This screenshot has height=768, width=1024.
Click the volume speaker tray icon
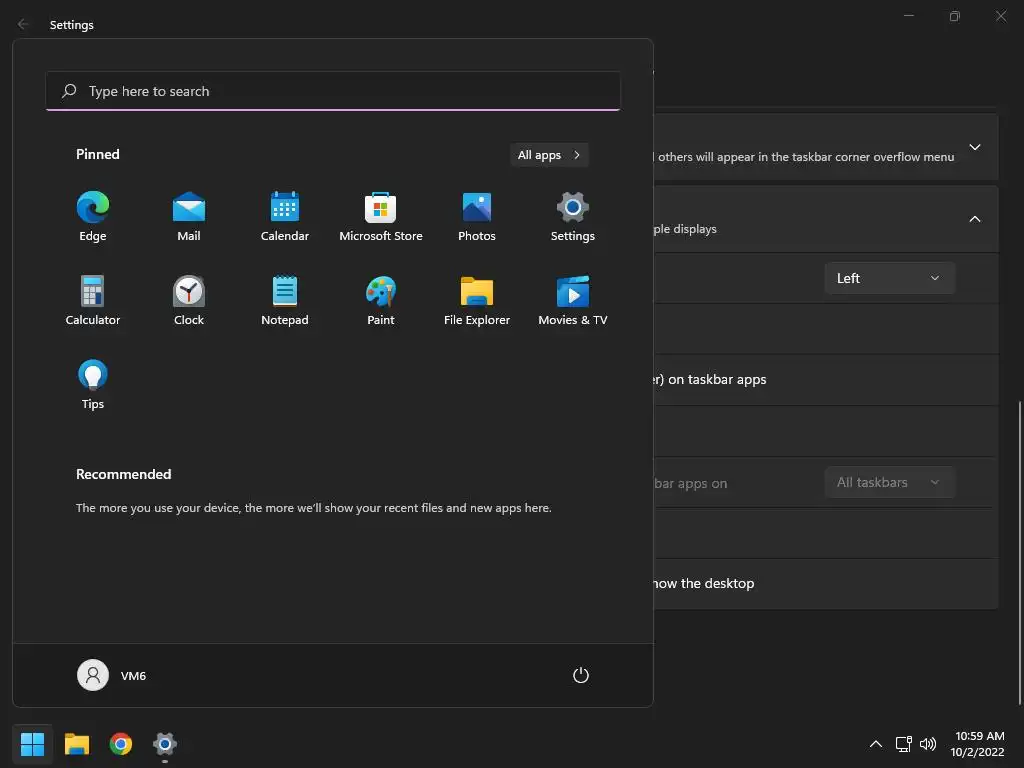[x=927, y=744]
